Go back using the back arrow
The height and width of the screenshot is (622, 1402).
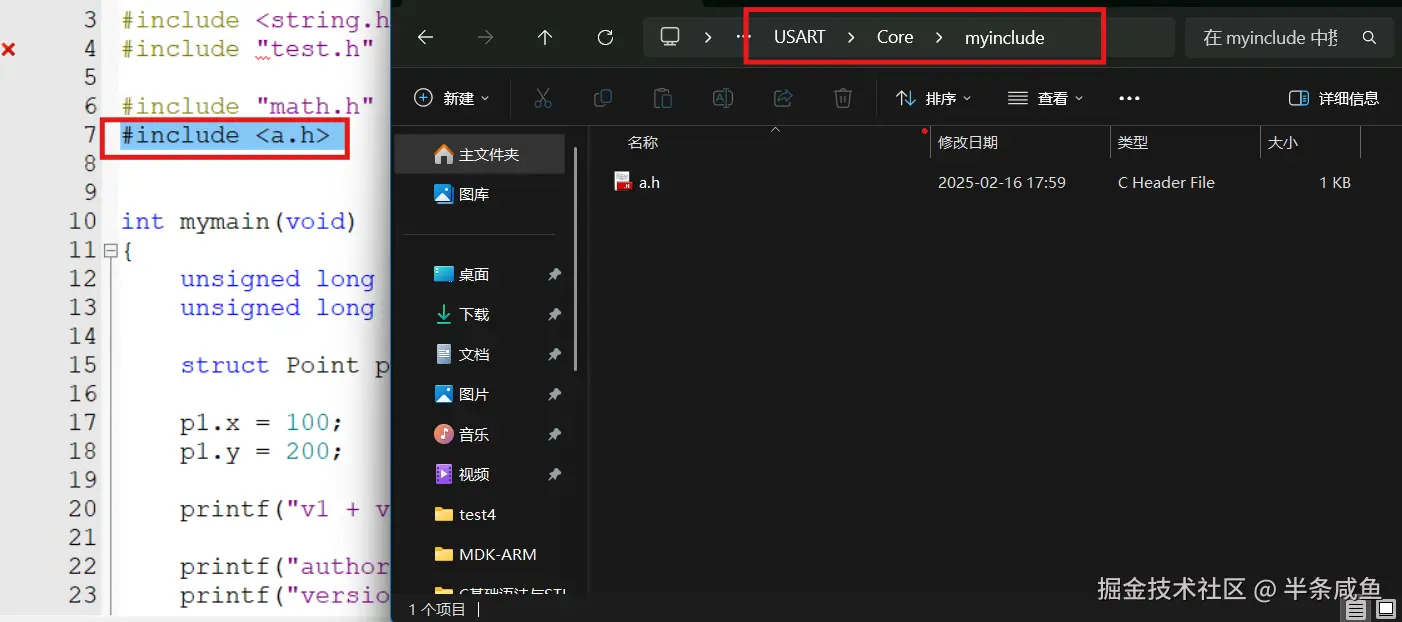pos(425,36)
